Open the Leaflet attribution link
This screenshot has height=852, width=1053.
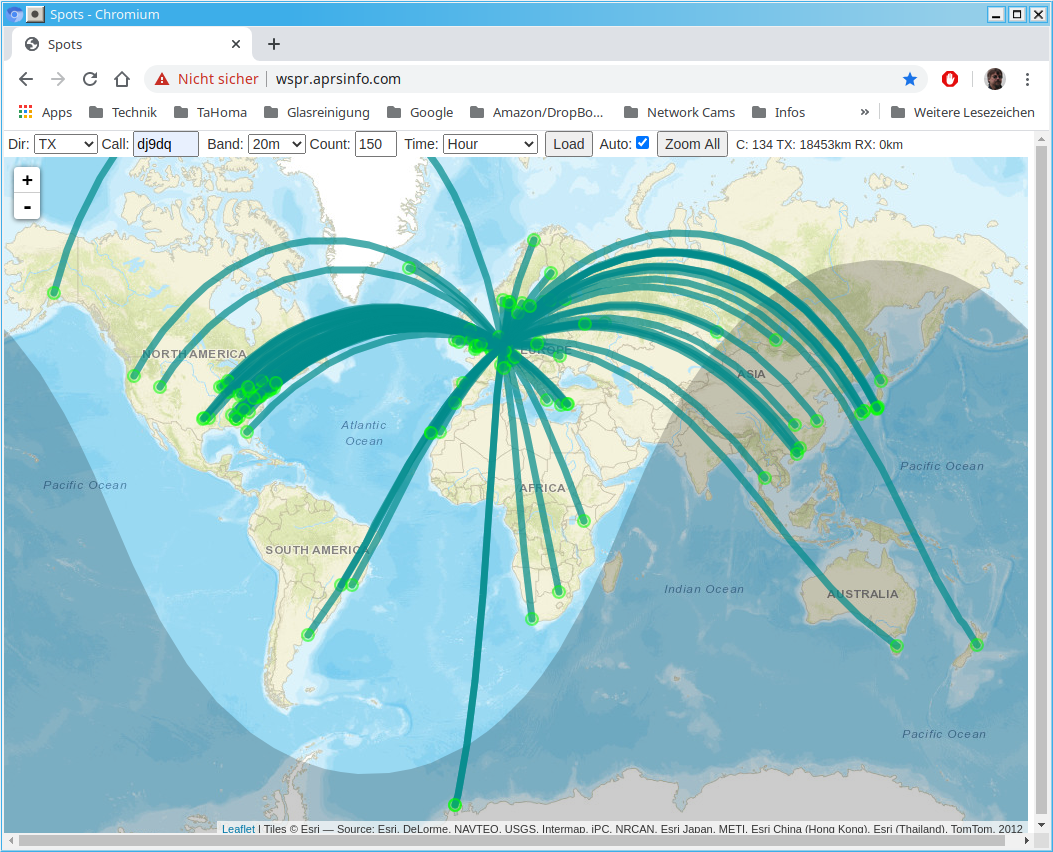tap(238, 829)
